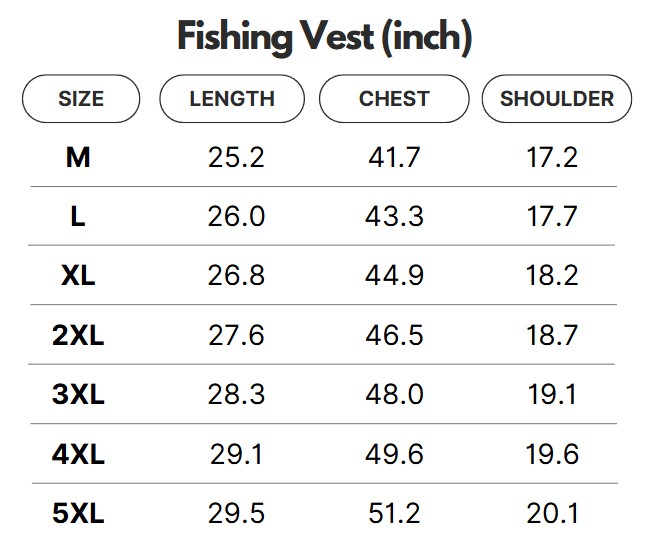Screen dimensions: 648x558
Task: Select the CHEST column header
Action: click(394, 99)
